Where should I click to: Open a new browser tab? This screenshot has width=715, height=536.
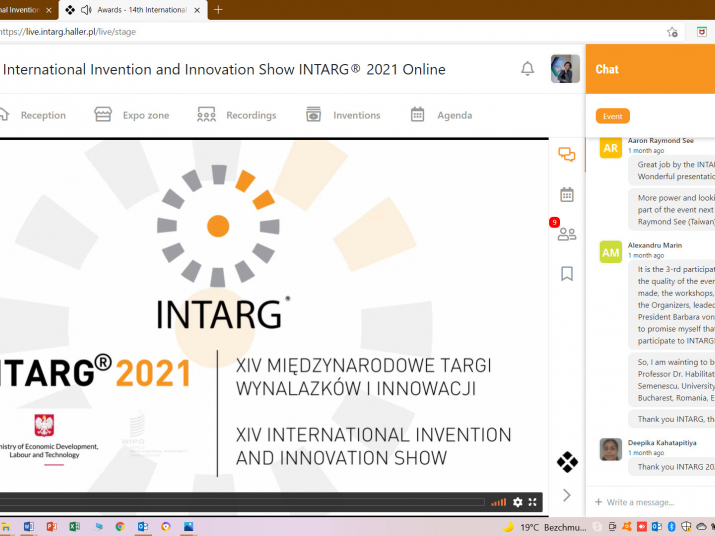point(218,10)
